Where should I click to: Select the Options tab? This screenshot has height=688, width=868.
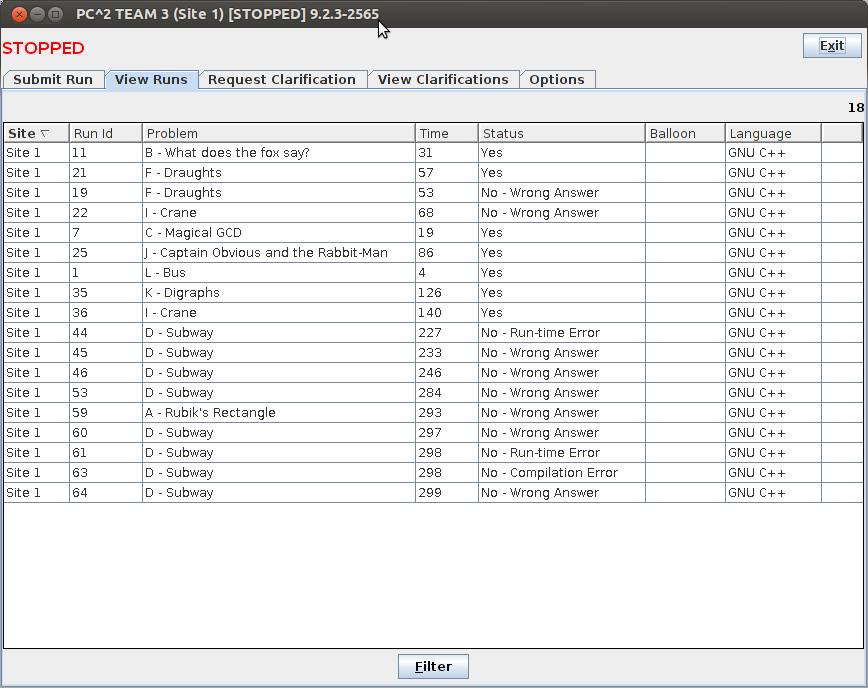click(x=557, y=80)
